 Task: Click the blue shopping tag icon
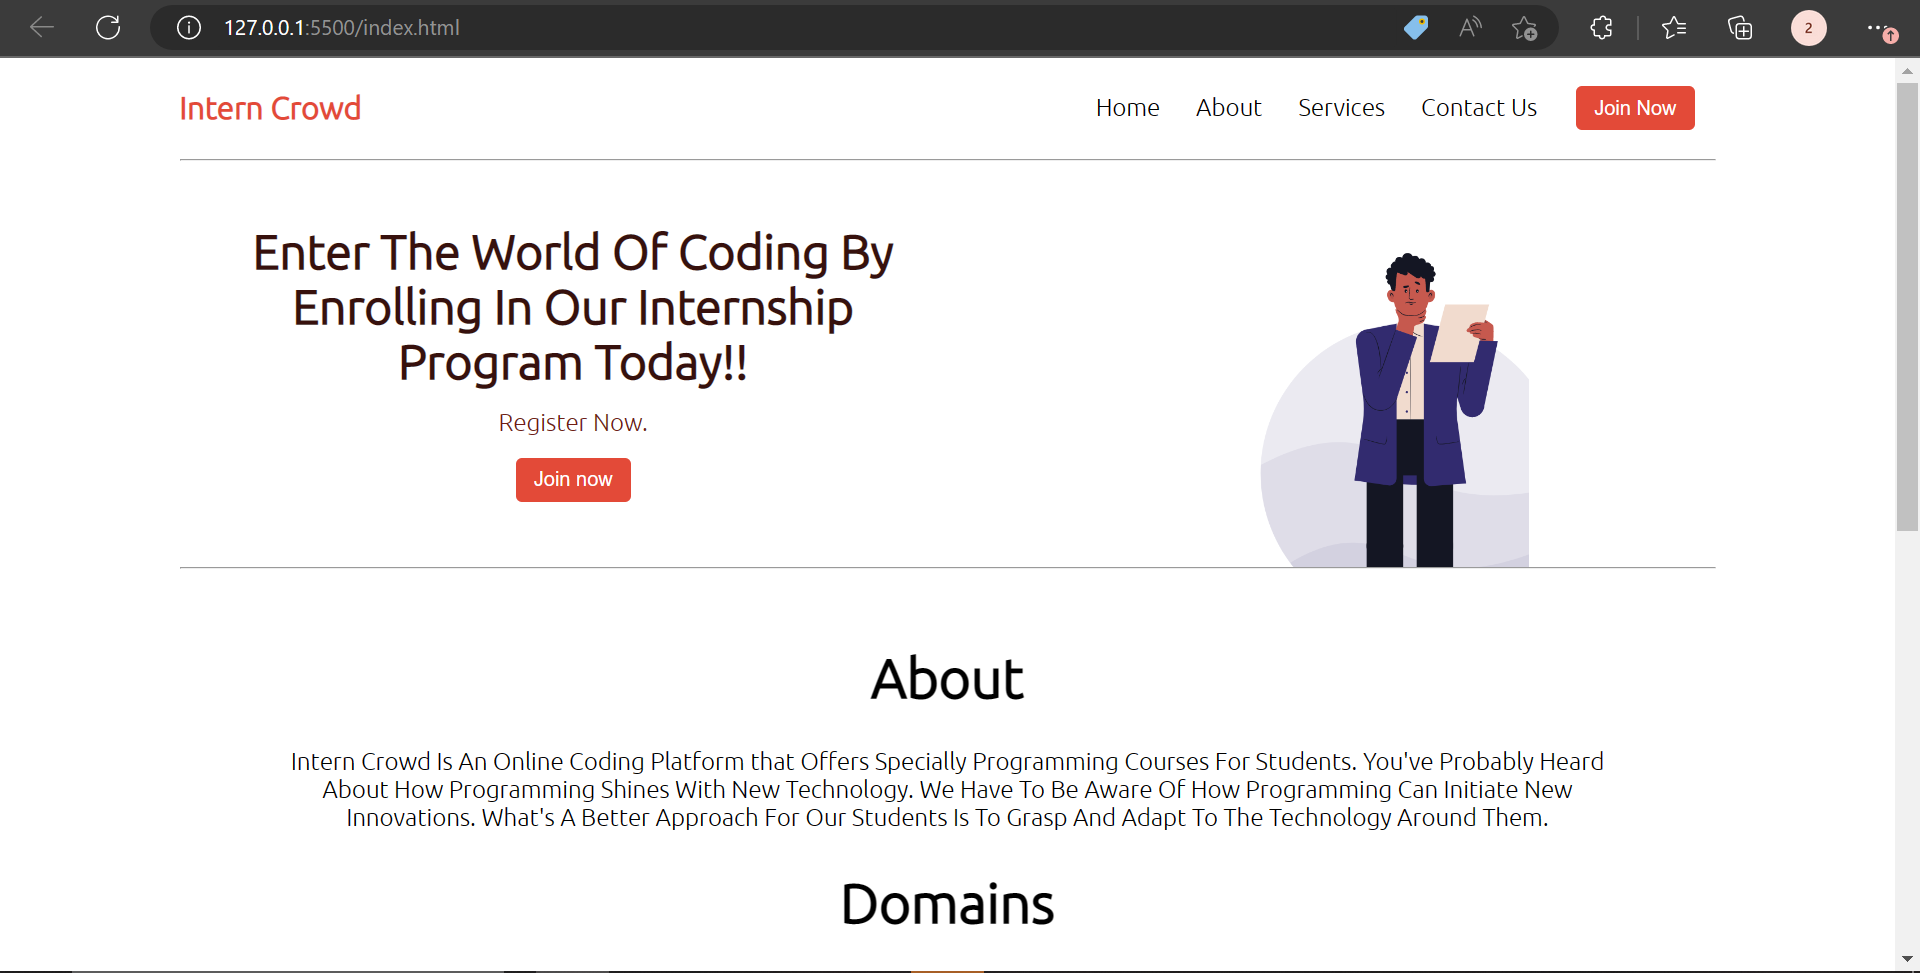click(x=1416, y=28)
